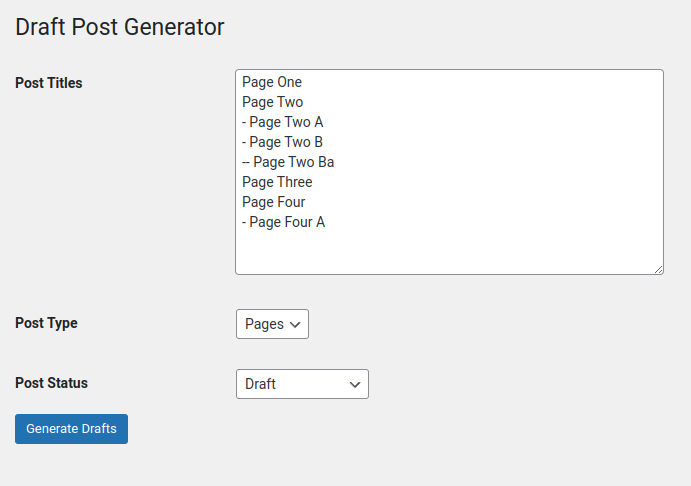Screen dimensions: 691x486
Task: Open the Post Type dropdown showing Pages
Action: tap(272, 324)
